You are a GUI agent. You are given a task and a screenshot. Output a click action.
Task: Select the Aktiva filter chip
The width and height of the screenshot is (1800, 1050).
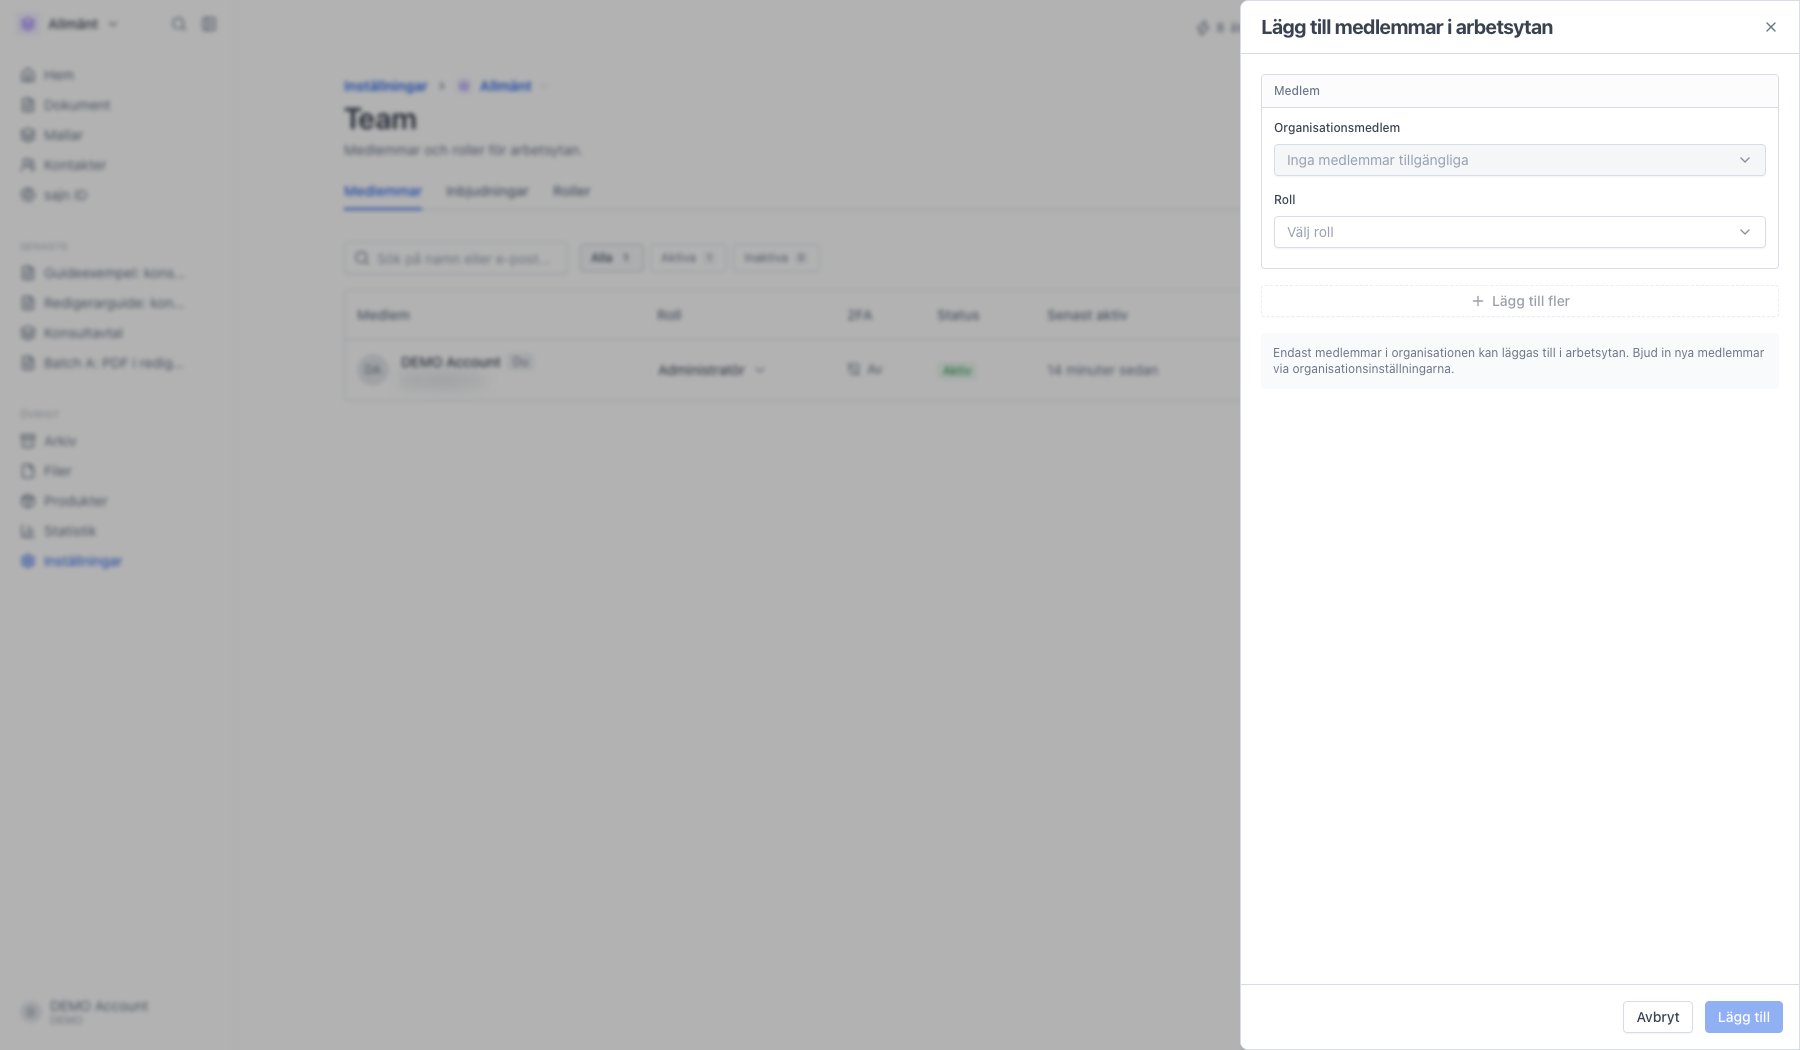tap(688, 258)
